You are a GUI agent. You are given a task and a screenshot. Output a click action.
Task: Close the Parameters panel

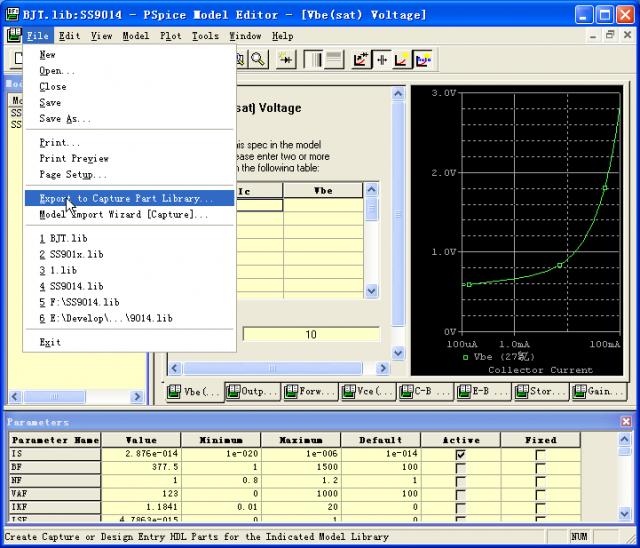click(626, 422)
